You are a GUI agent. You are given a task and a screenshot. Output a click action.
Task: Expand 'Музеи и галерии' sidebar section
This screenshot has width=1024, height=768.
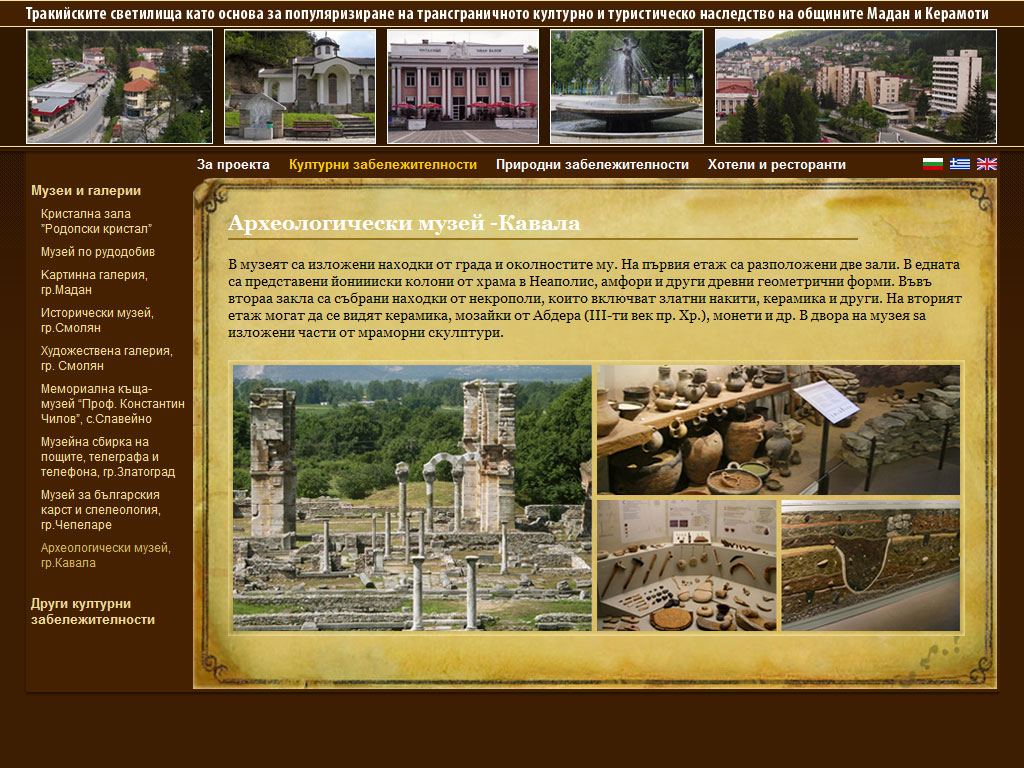pyautogui.click(x=86, y=191)
